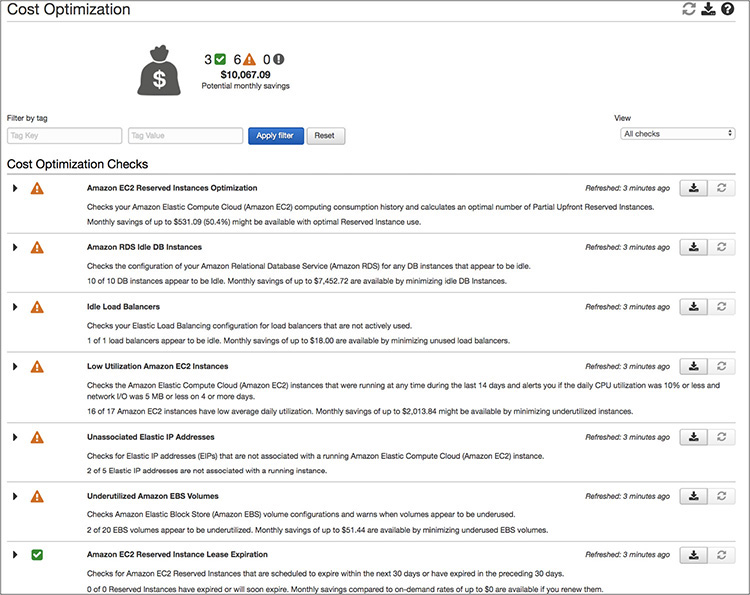The image size is (750, 595).
Task: Click the Reset filter button
Action: (x=325, y=135)
